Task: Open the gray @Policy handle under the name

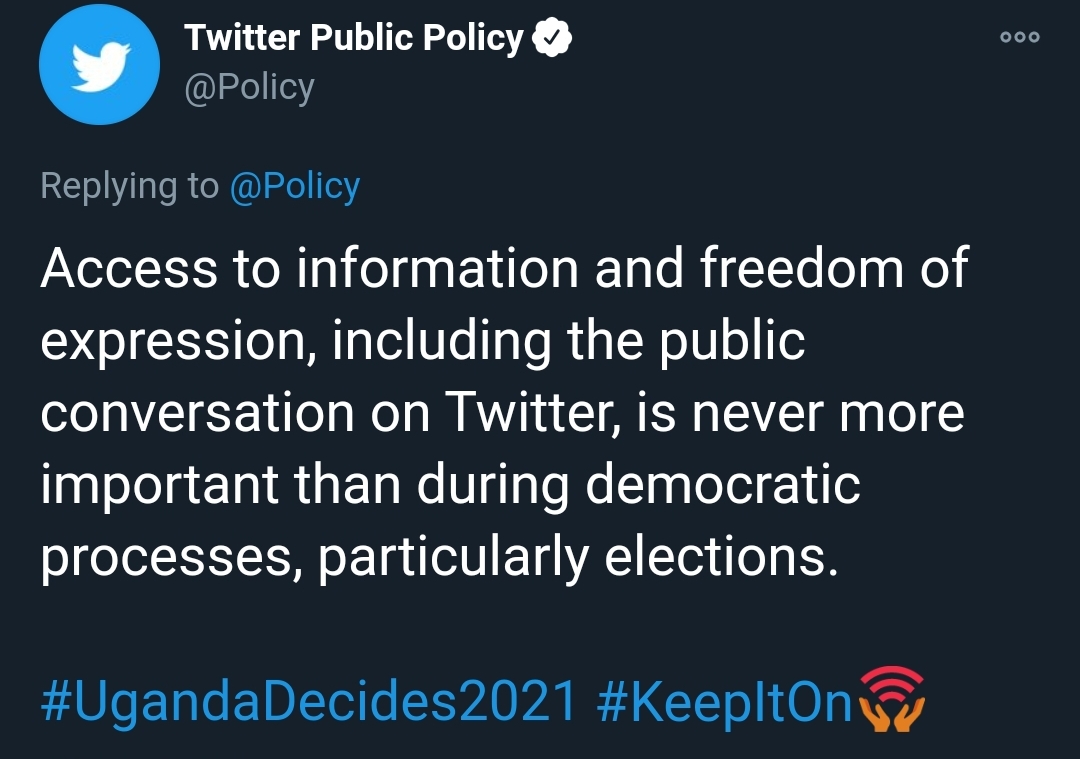Action: click(x=249, y=87)
